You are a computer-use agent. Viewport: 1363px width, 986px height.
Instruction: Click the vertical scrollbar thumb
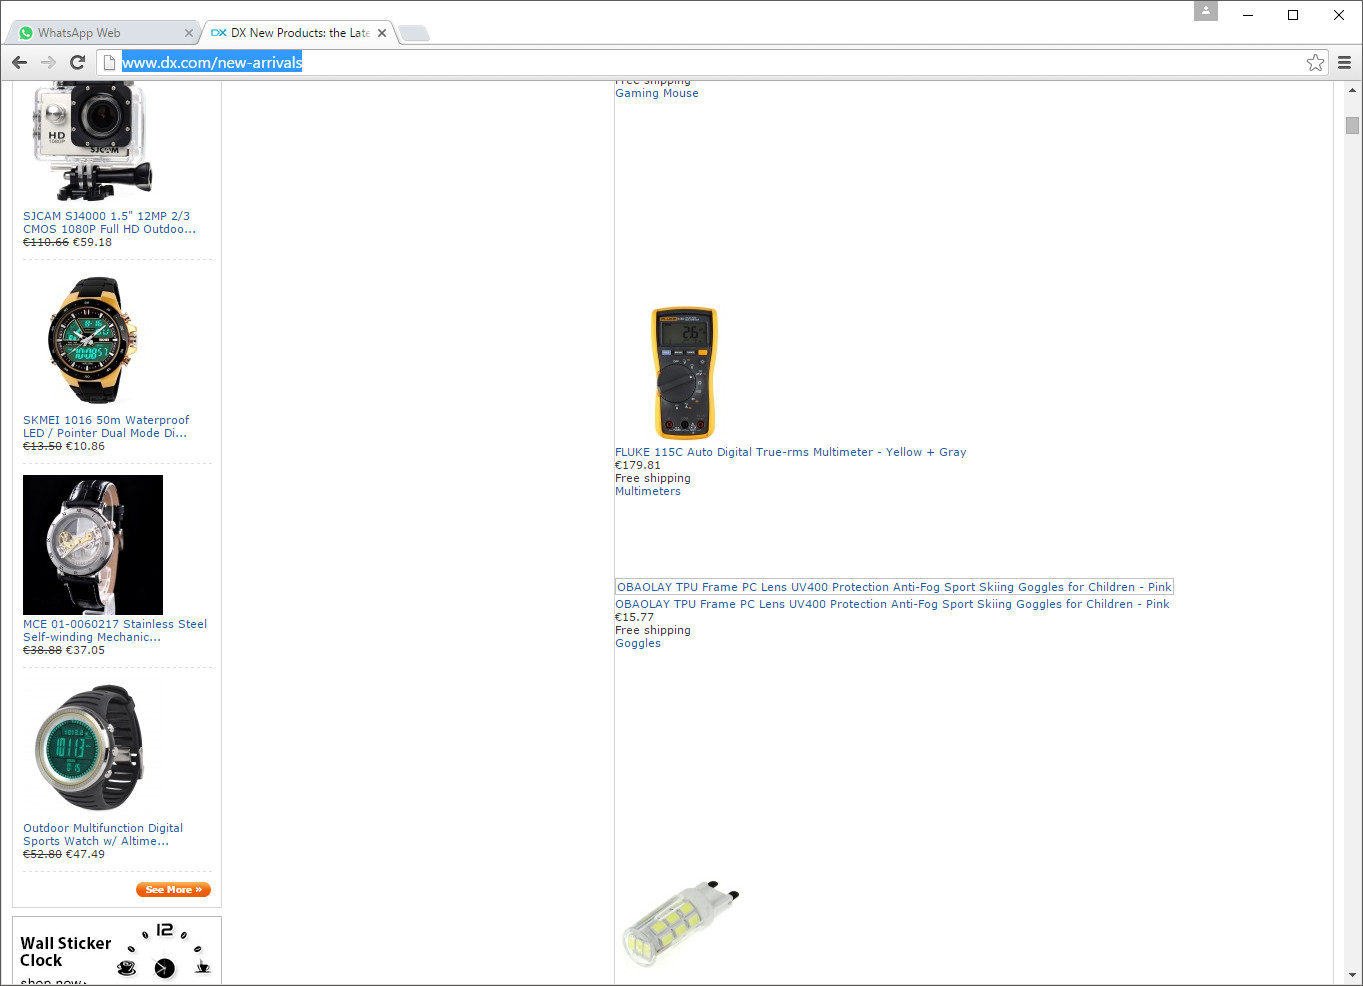1352,125
